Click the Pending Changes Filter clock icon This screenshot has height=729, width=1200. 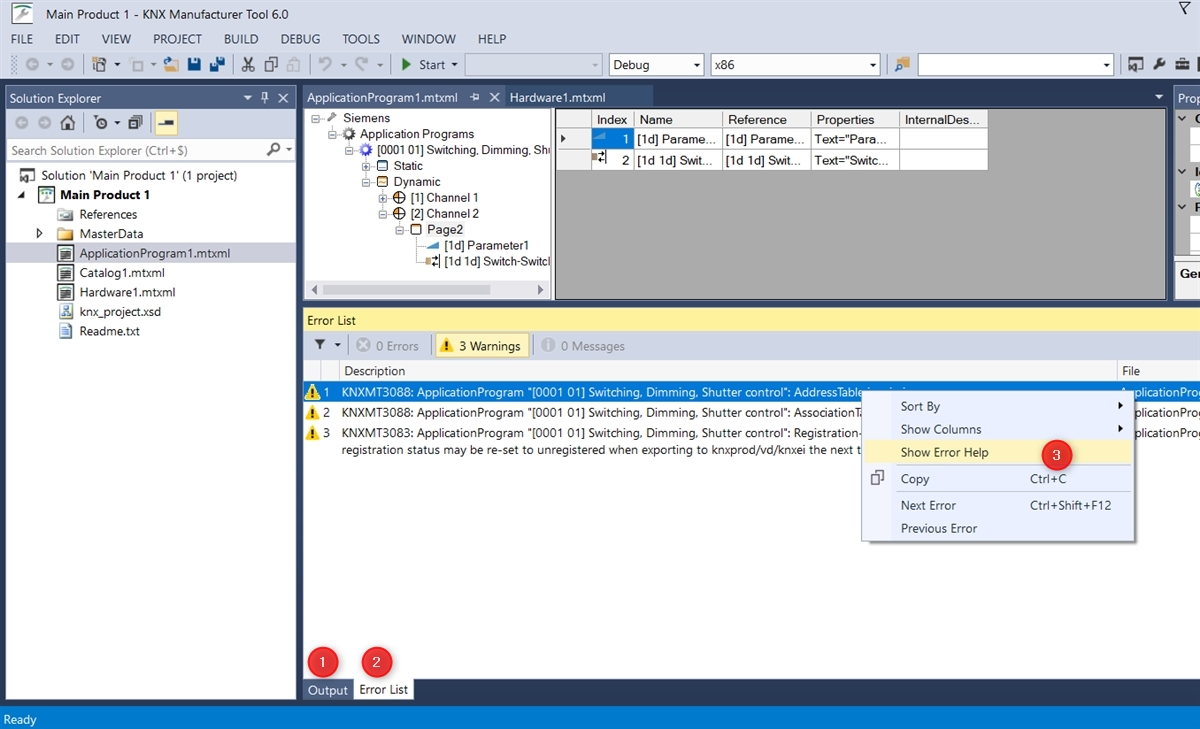[100, 123]
